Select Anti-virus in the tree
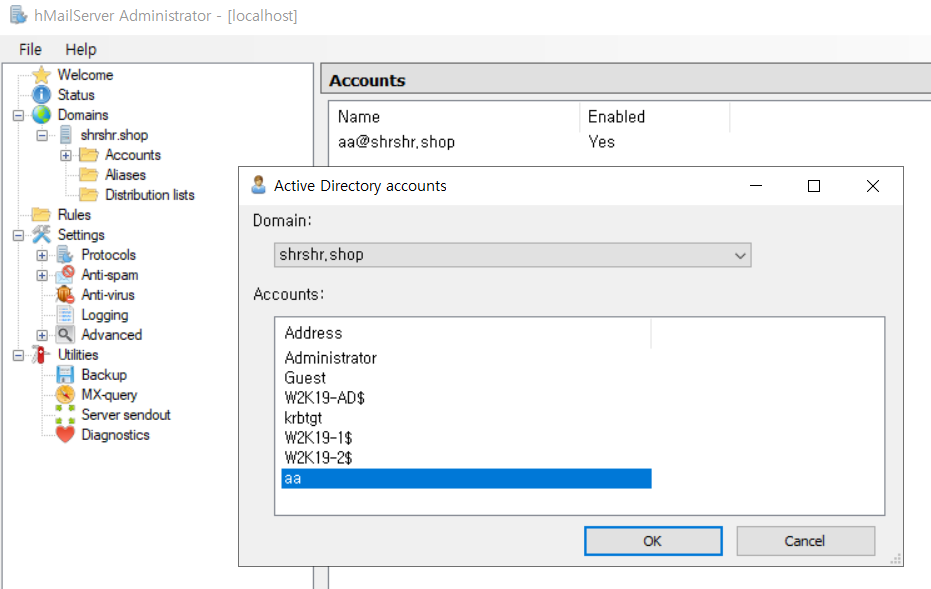Image resolution: width=931 pixels, height=589 pixels. point(108,294)
